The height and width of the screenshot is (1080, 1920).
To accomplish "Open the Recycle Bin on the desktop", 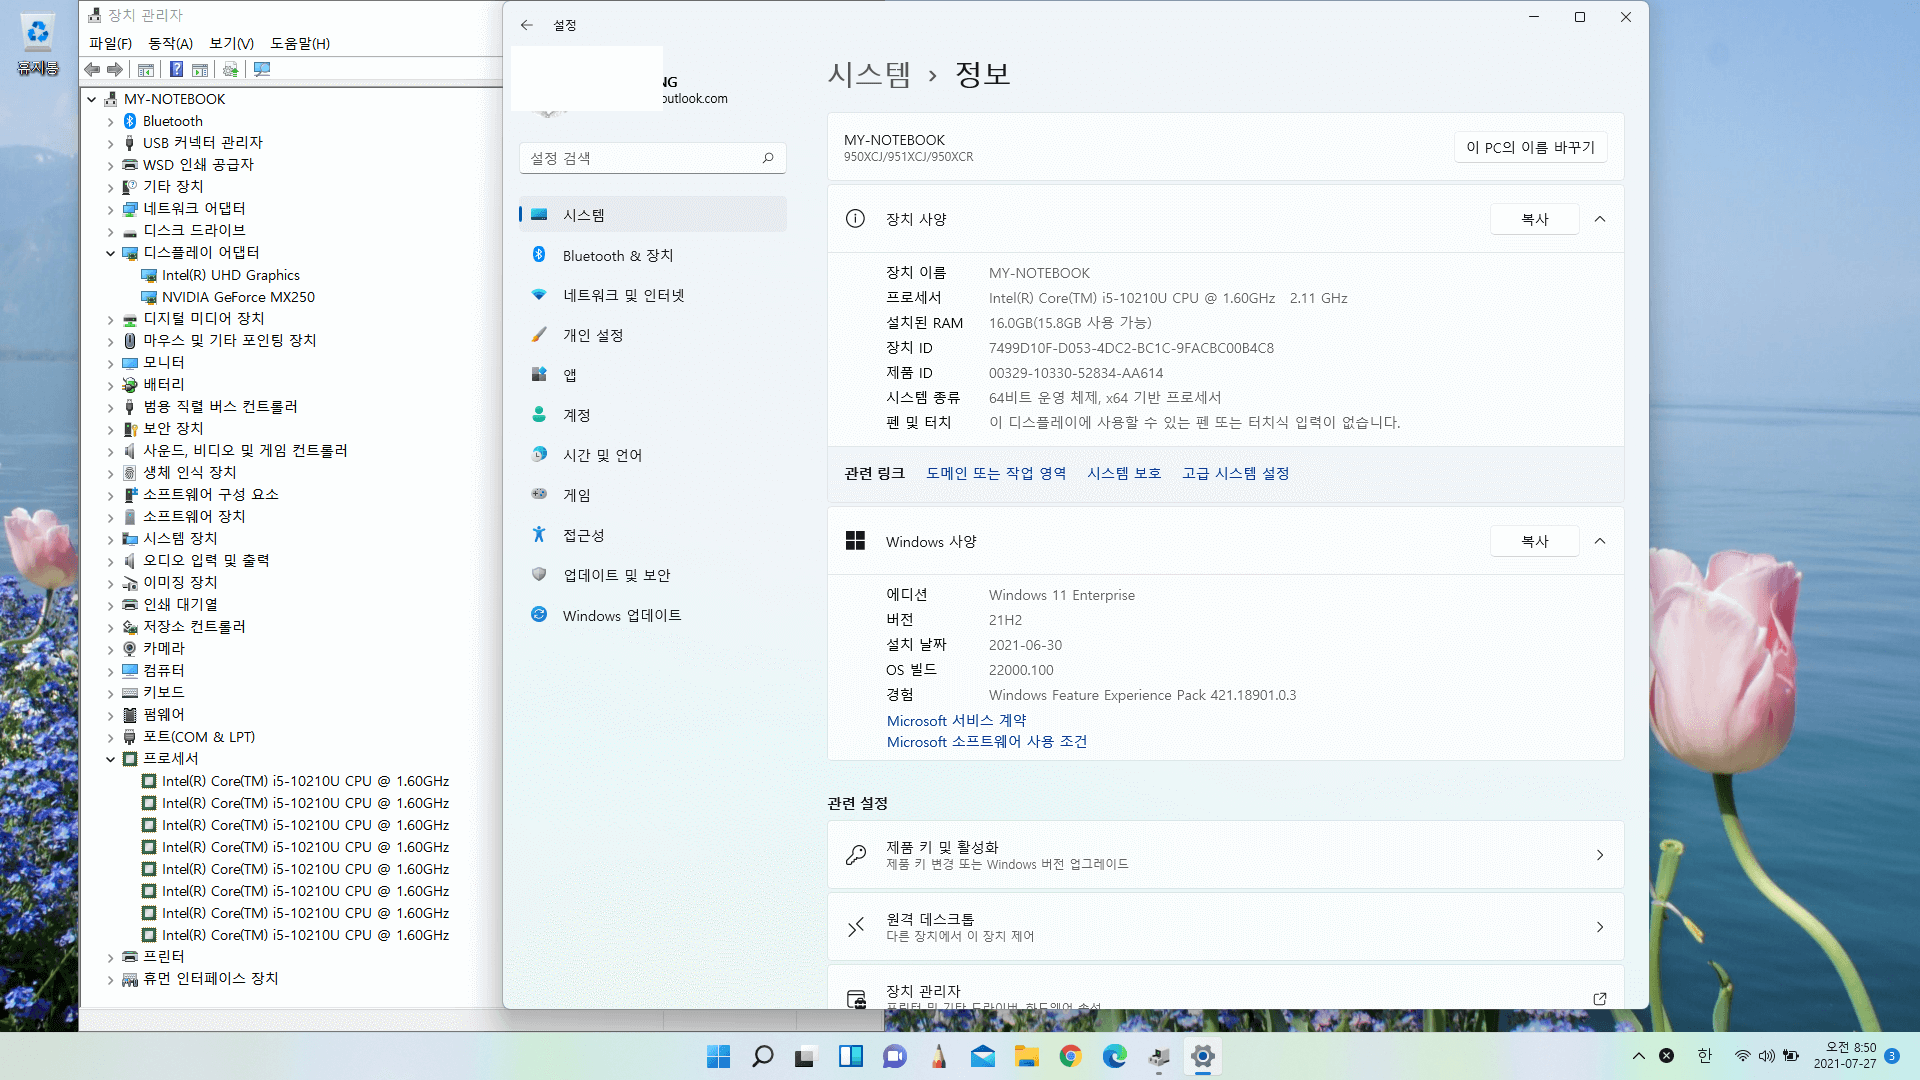I will point(37,45).
